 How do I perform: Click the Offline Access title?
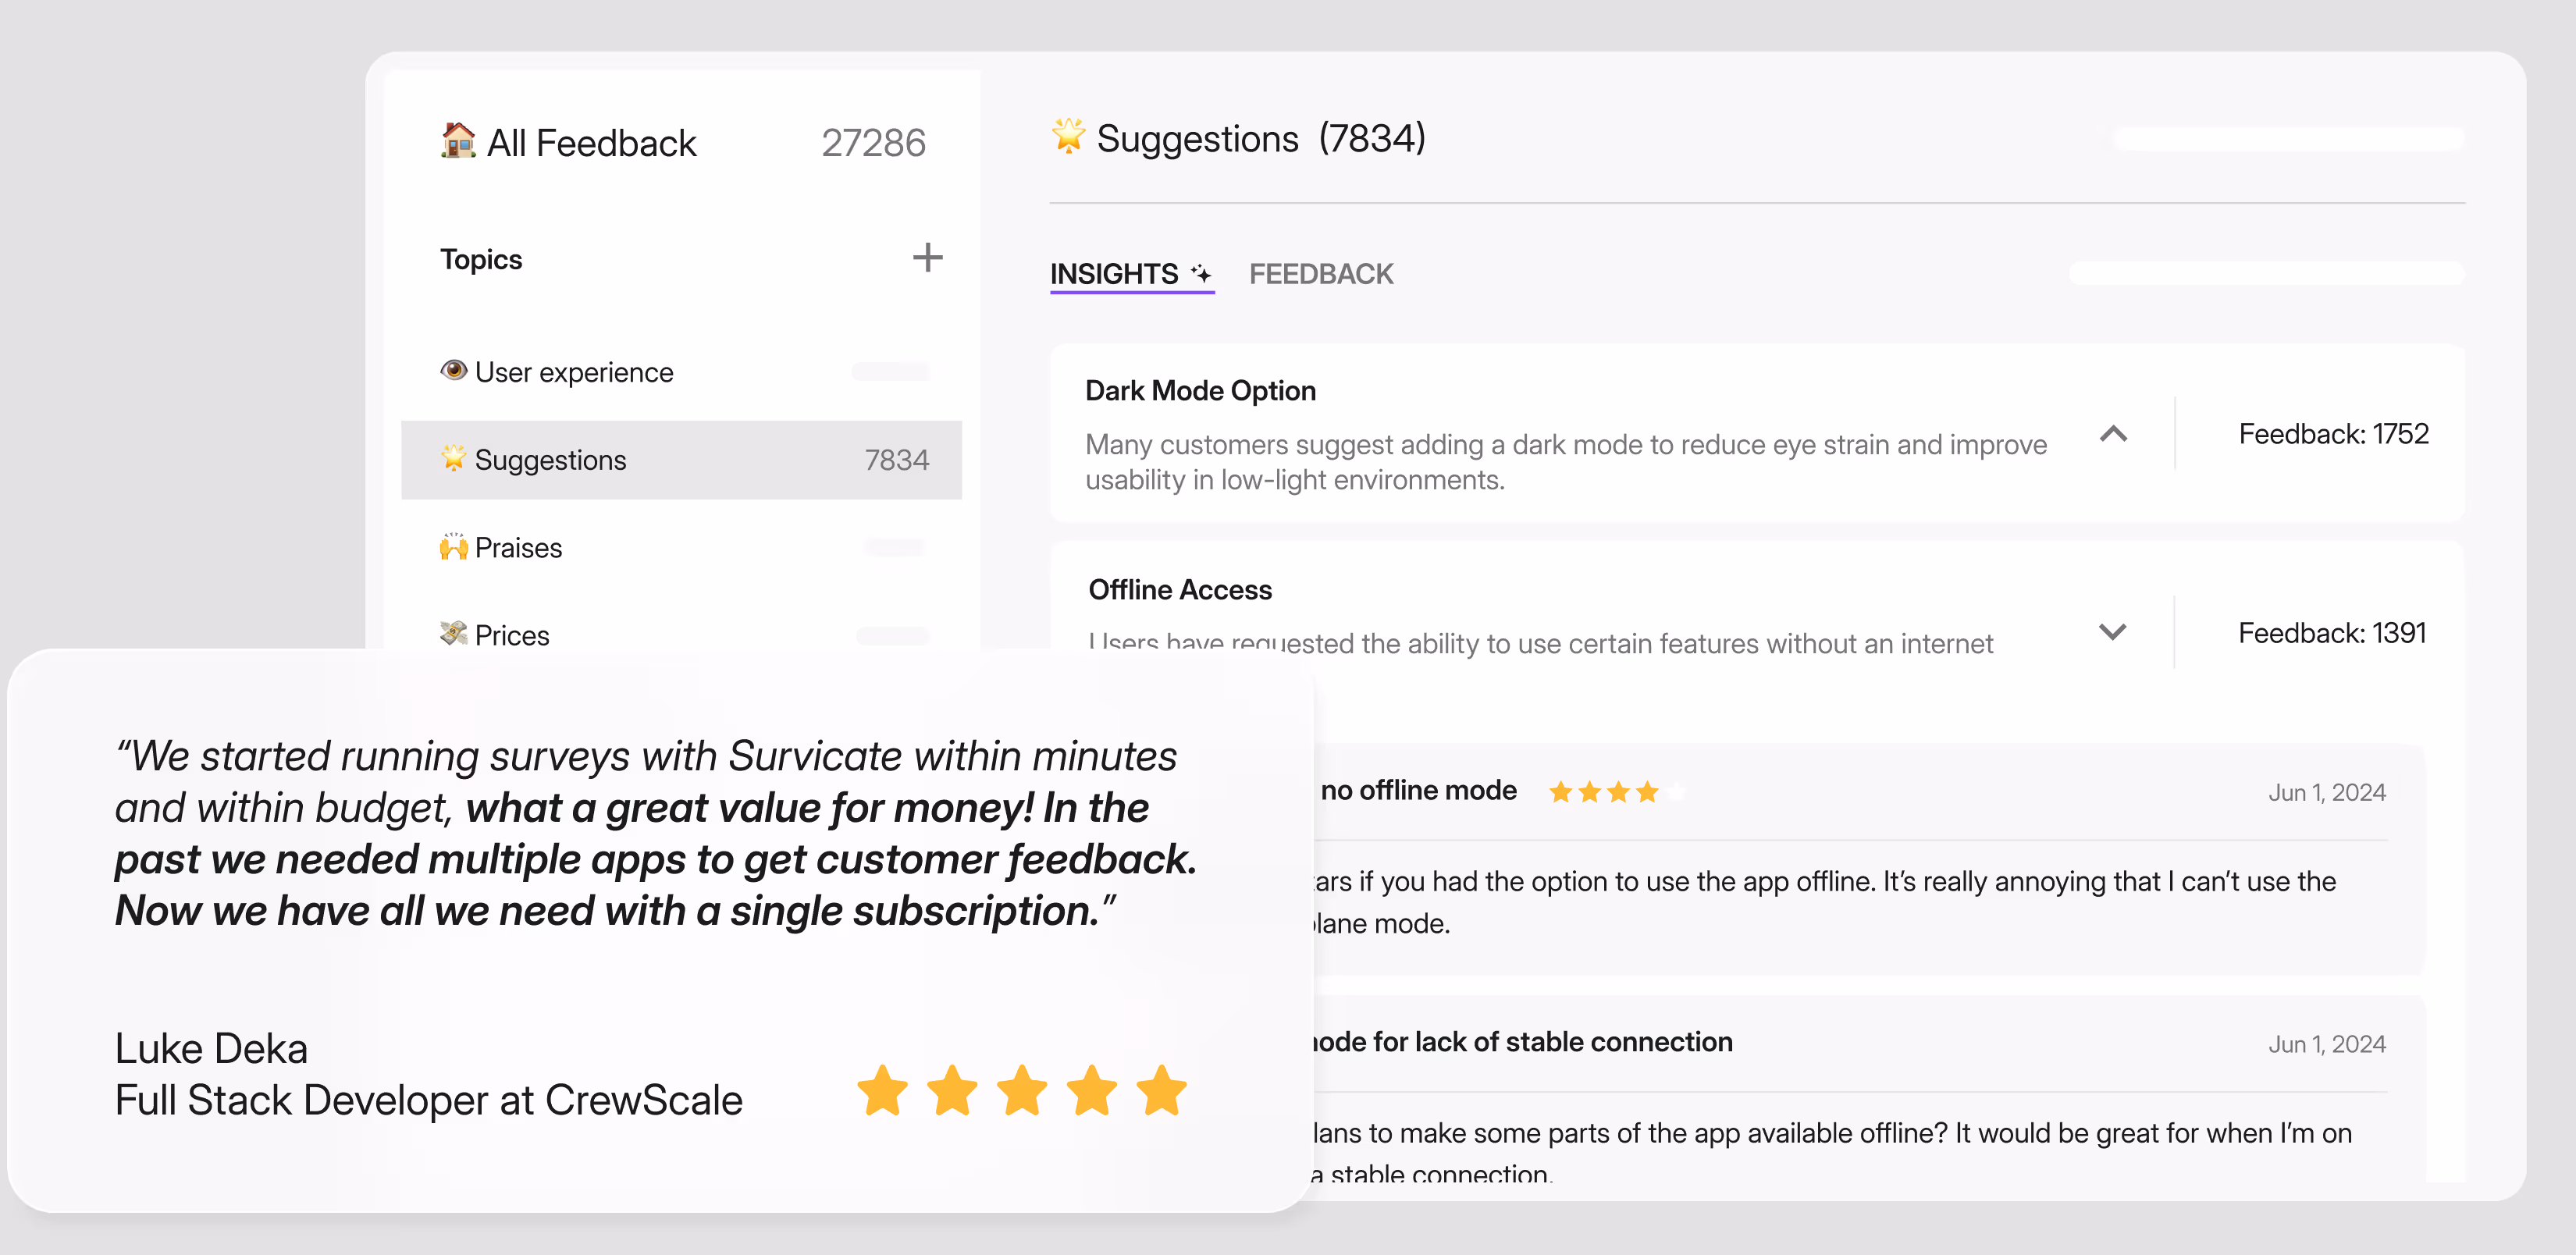1180,589
